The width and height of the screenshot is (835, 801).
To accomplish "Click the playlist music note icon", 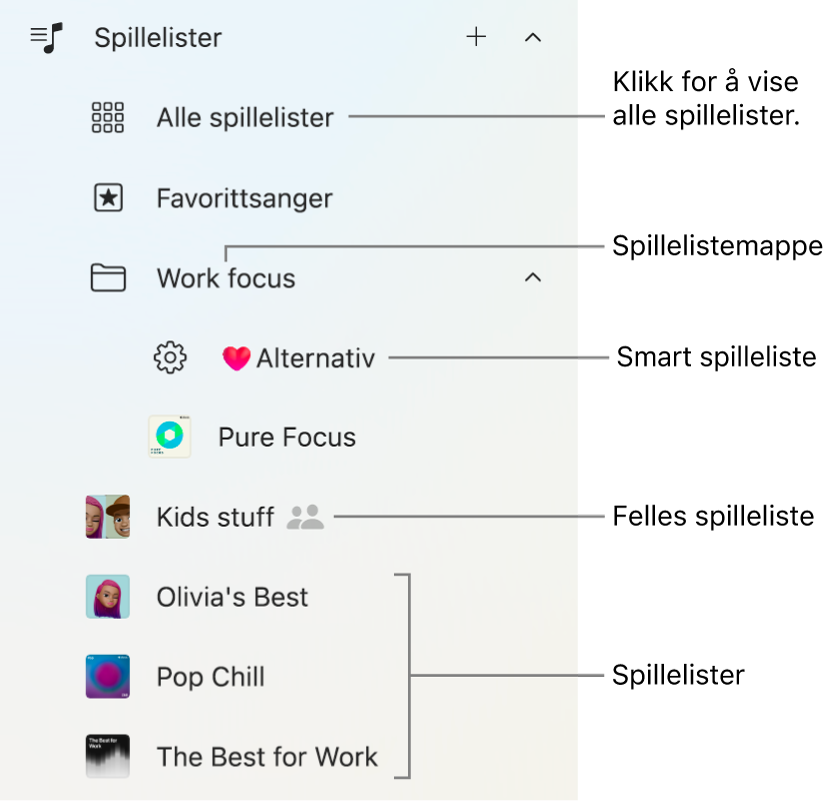I will [x=46, y=38].
